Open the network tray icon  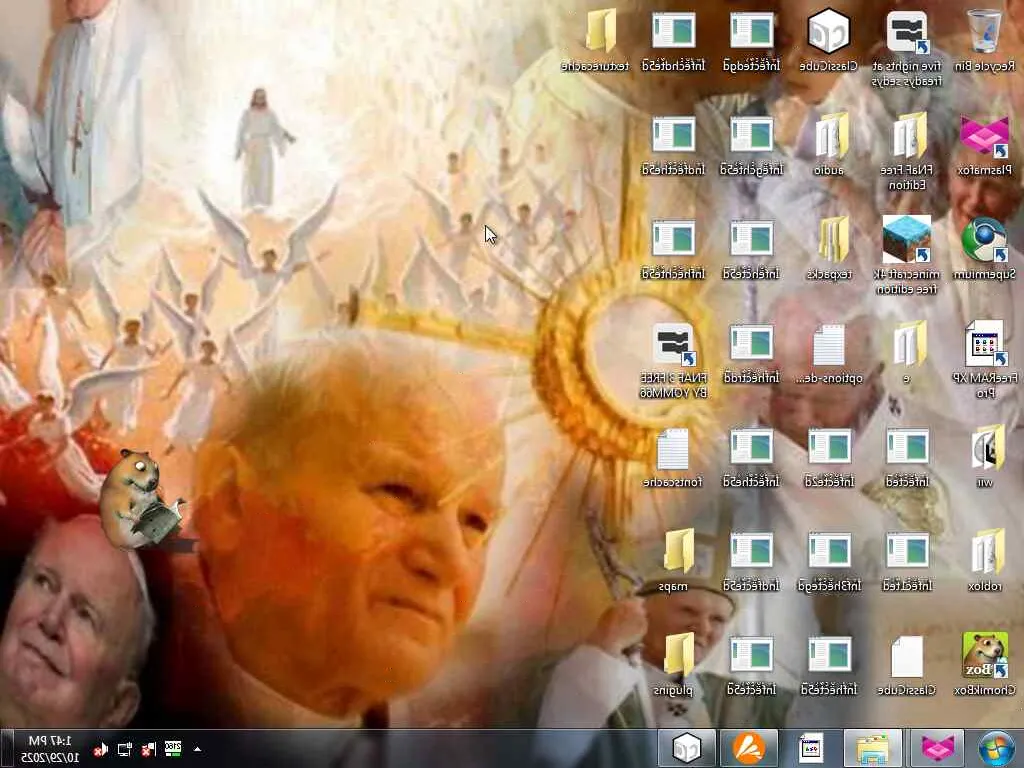[124, 749]
